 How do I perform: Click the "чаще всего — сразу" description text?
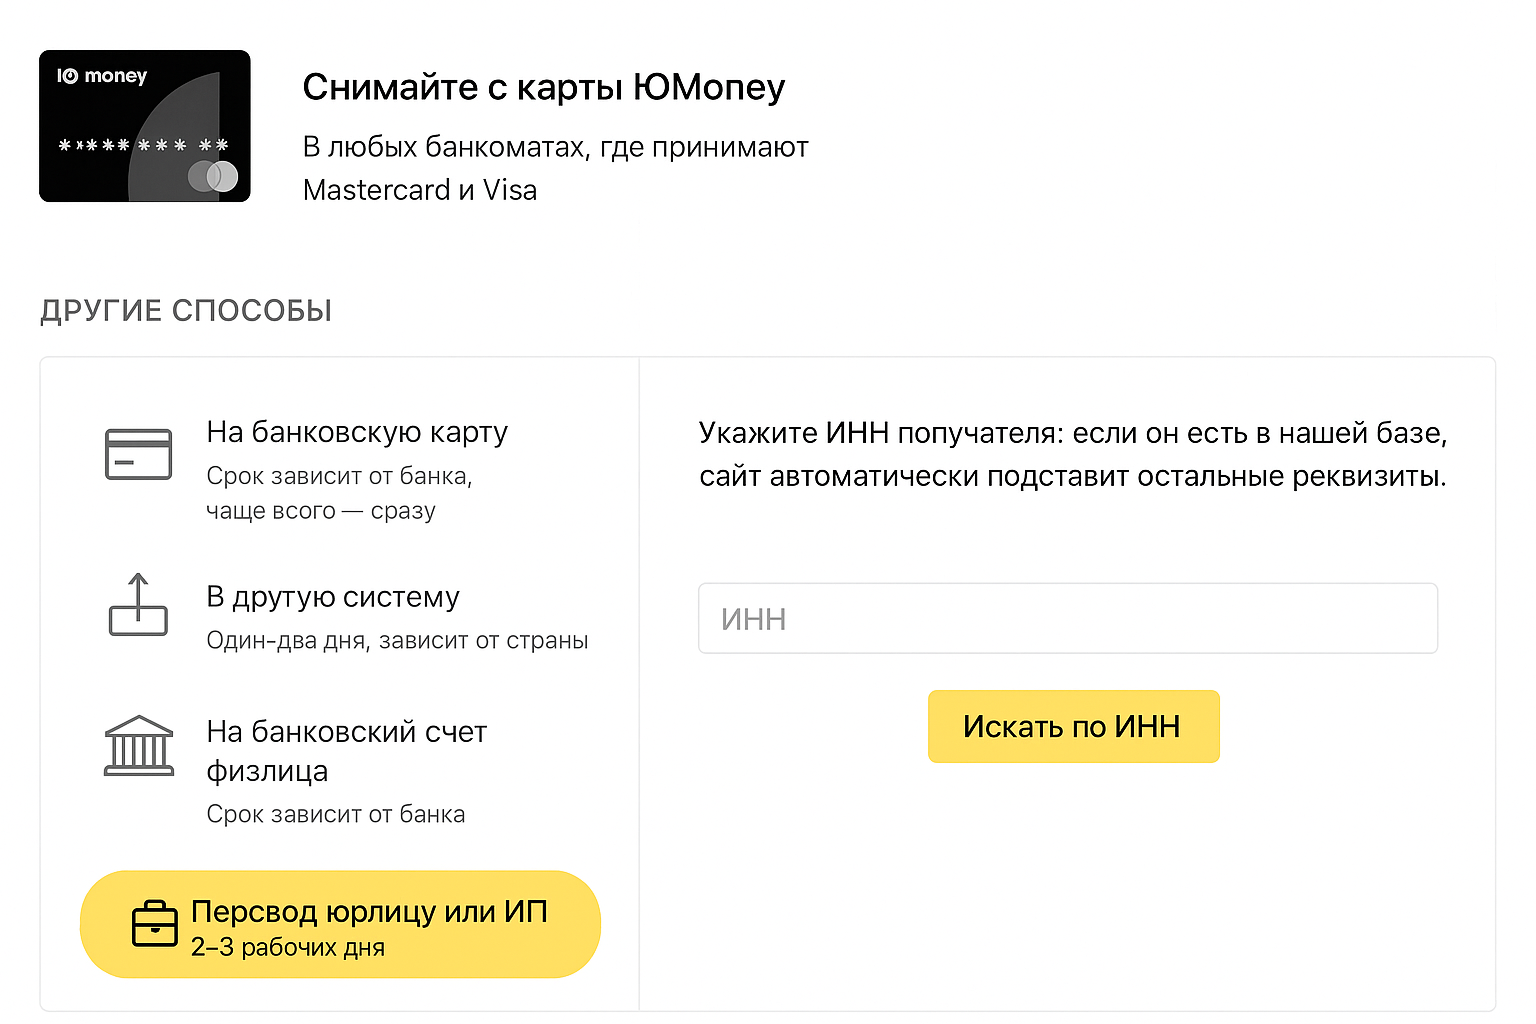[321, 511]
